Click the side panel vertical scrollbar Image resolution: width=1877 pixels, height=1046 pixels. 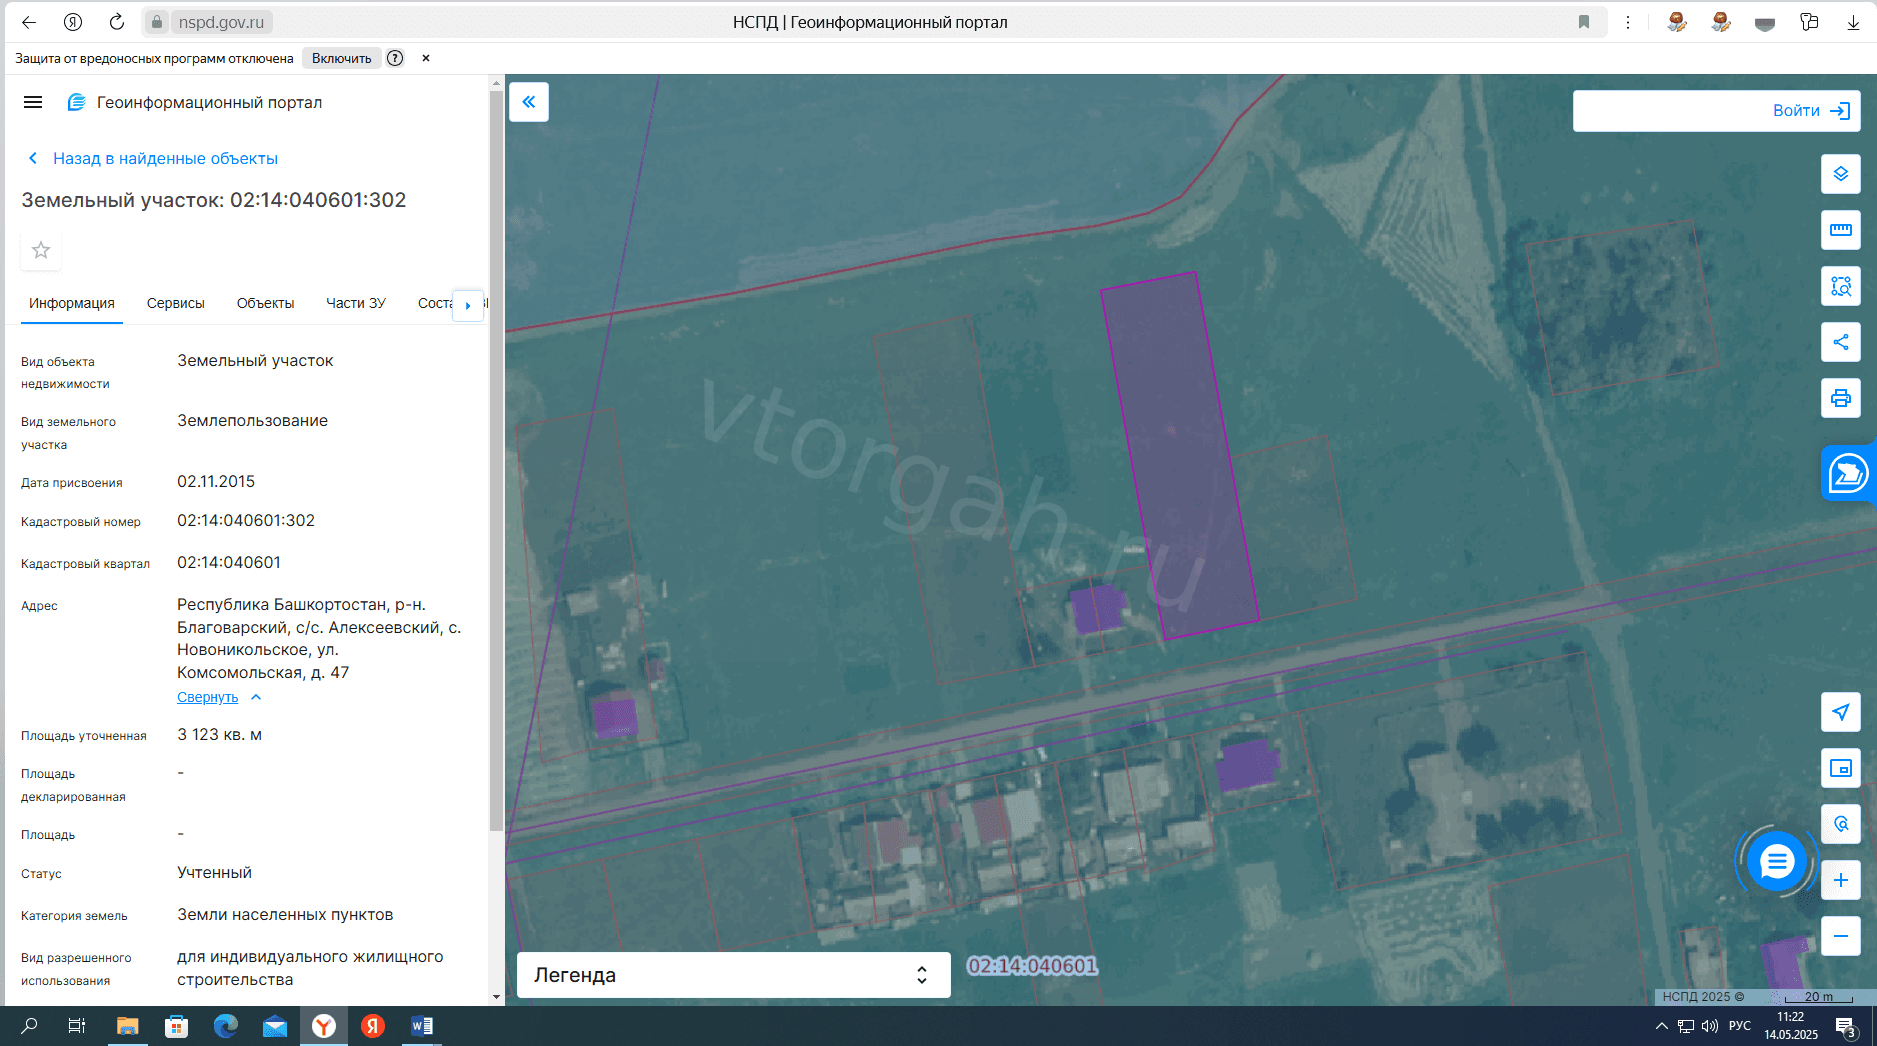(x=496, y=460)
